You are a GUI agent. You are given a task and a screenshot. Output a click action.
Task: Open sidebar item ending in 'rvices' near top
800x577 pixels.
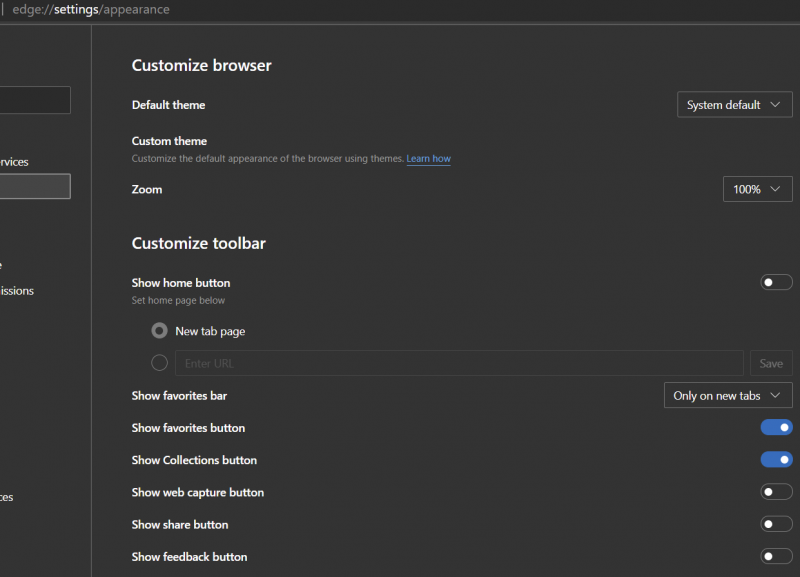pyautogui.click(x=14, y=162)
